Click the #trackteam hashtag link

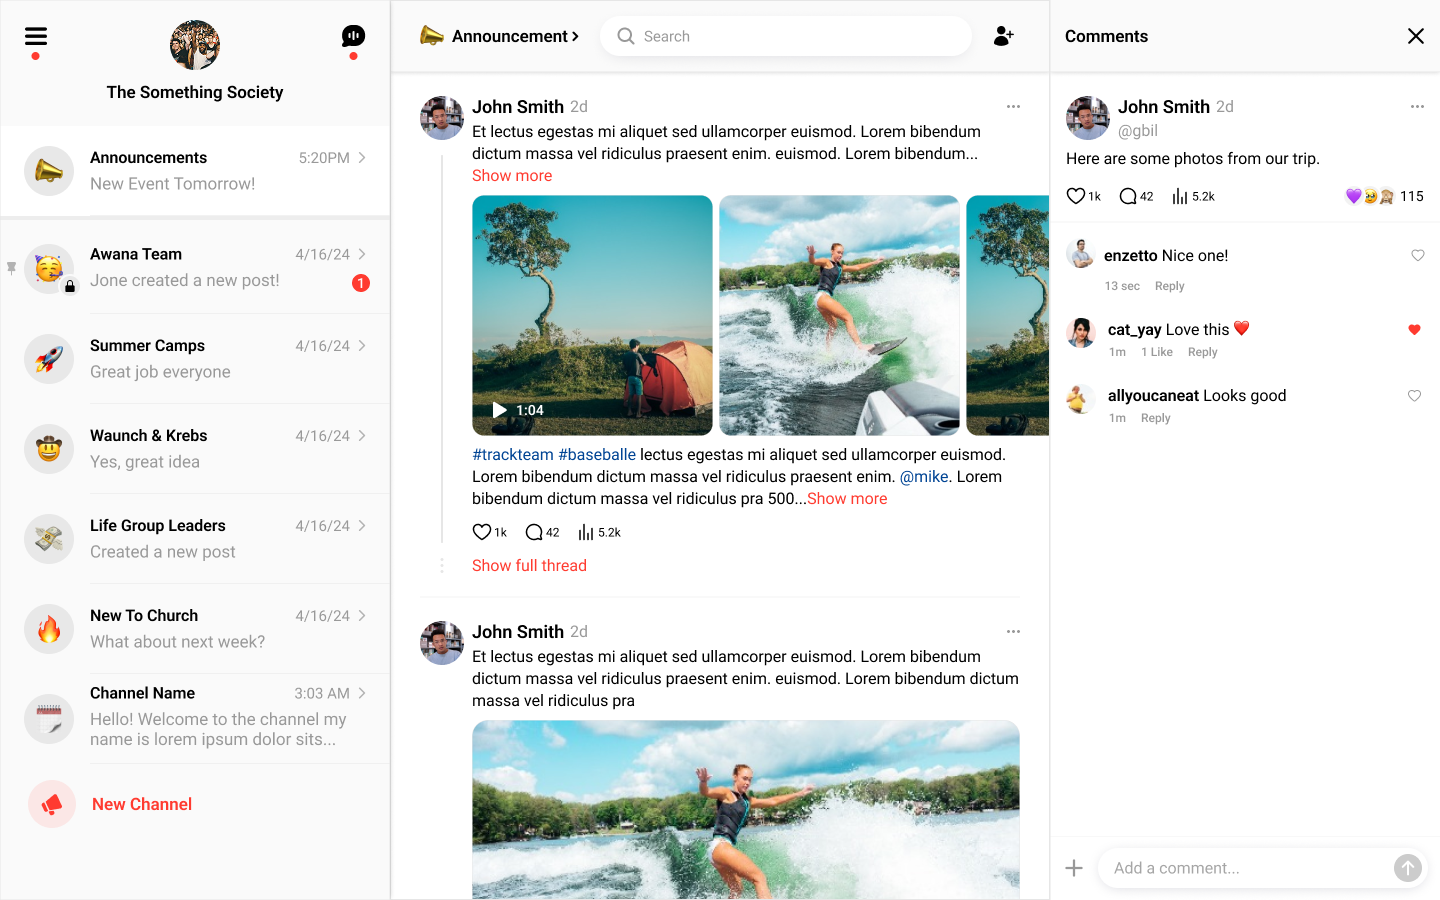(512, 455)
